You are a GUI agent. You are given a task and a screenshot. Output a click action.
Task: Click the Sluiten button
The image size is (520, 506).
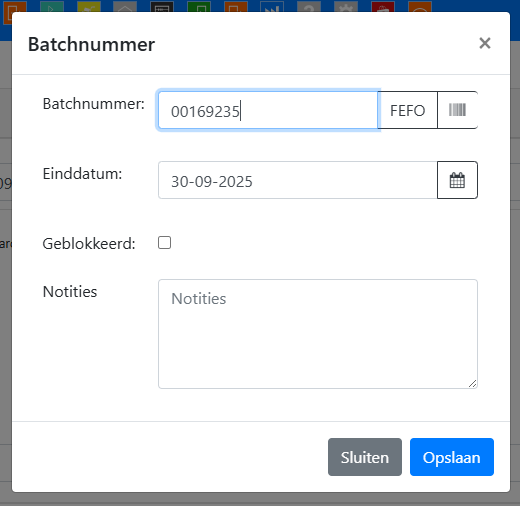tap(365, 457)
